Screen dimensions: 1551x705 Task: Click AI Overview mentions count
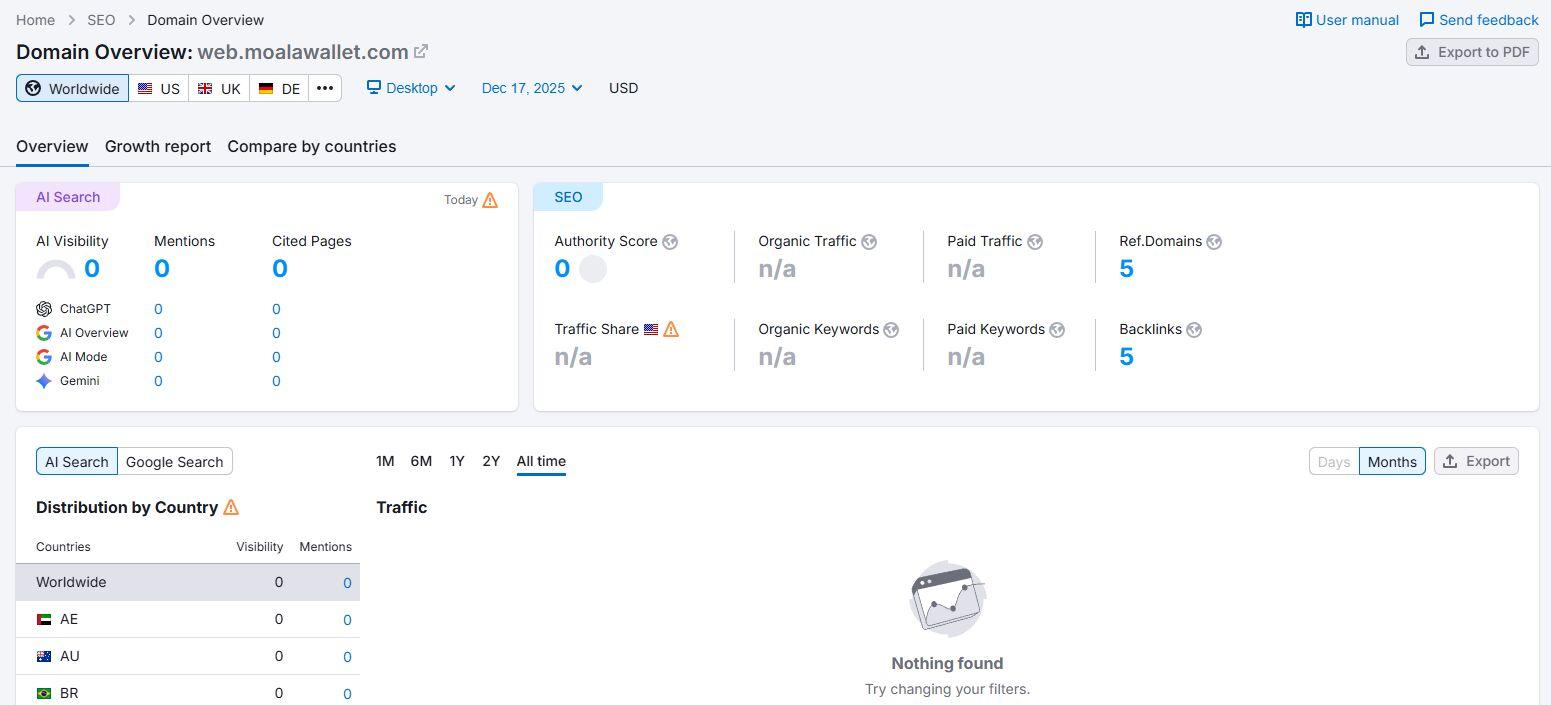[x=158, y=333]
